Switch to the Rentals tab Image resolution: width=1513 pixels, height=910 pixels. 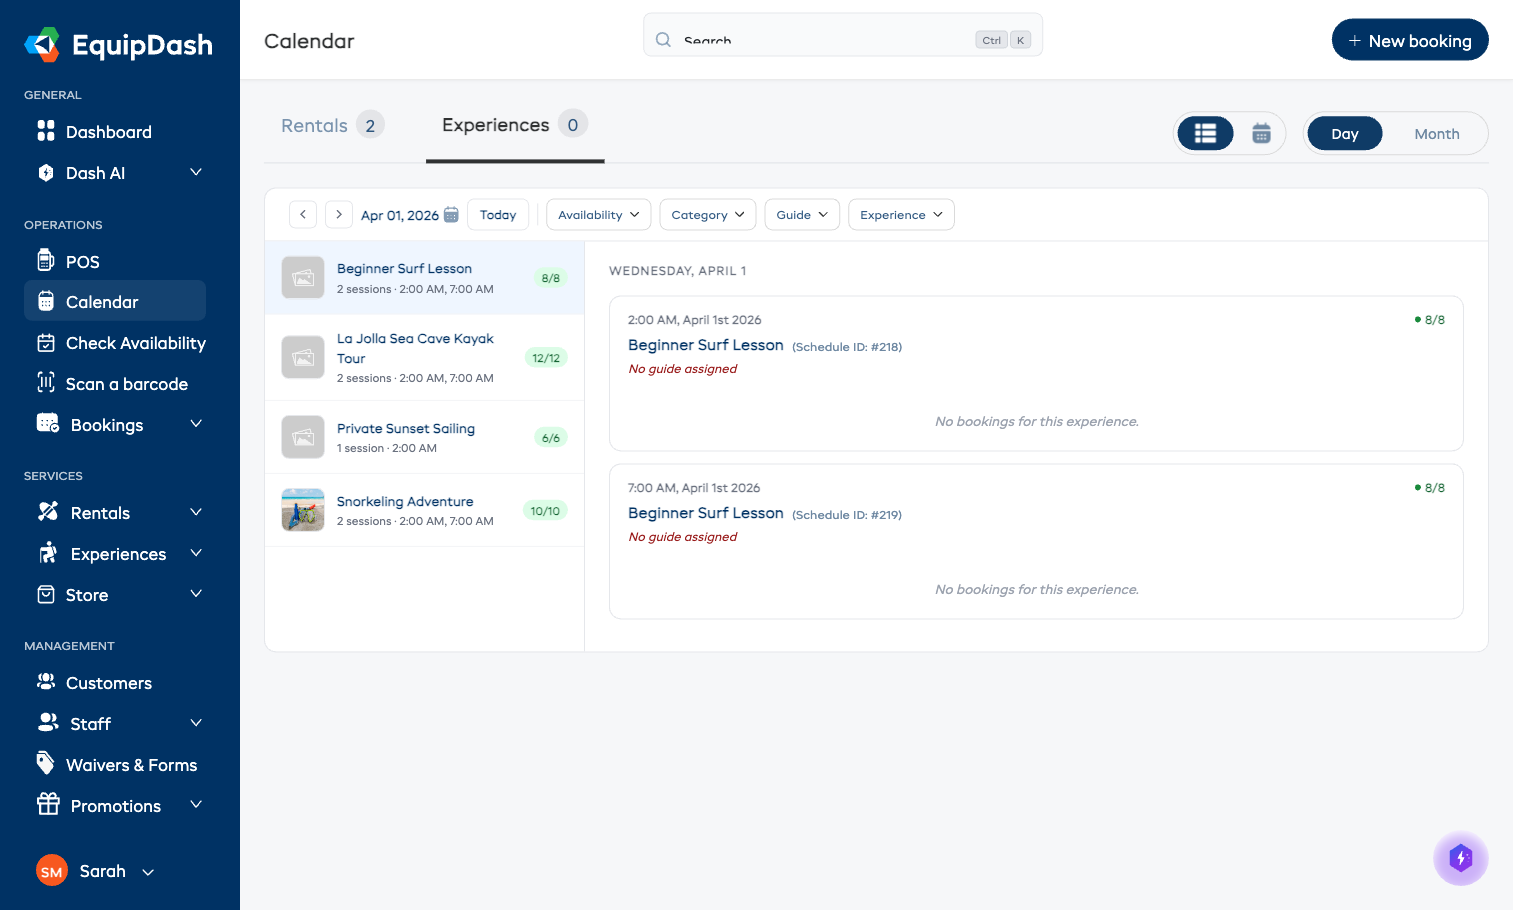pyautogui.click(x=315, y=124)
